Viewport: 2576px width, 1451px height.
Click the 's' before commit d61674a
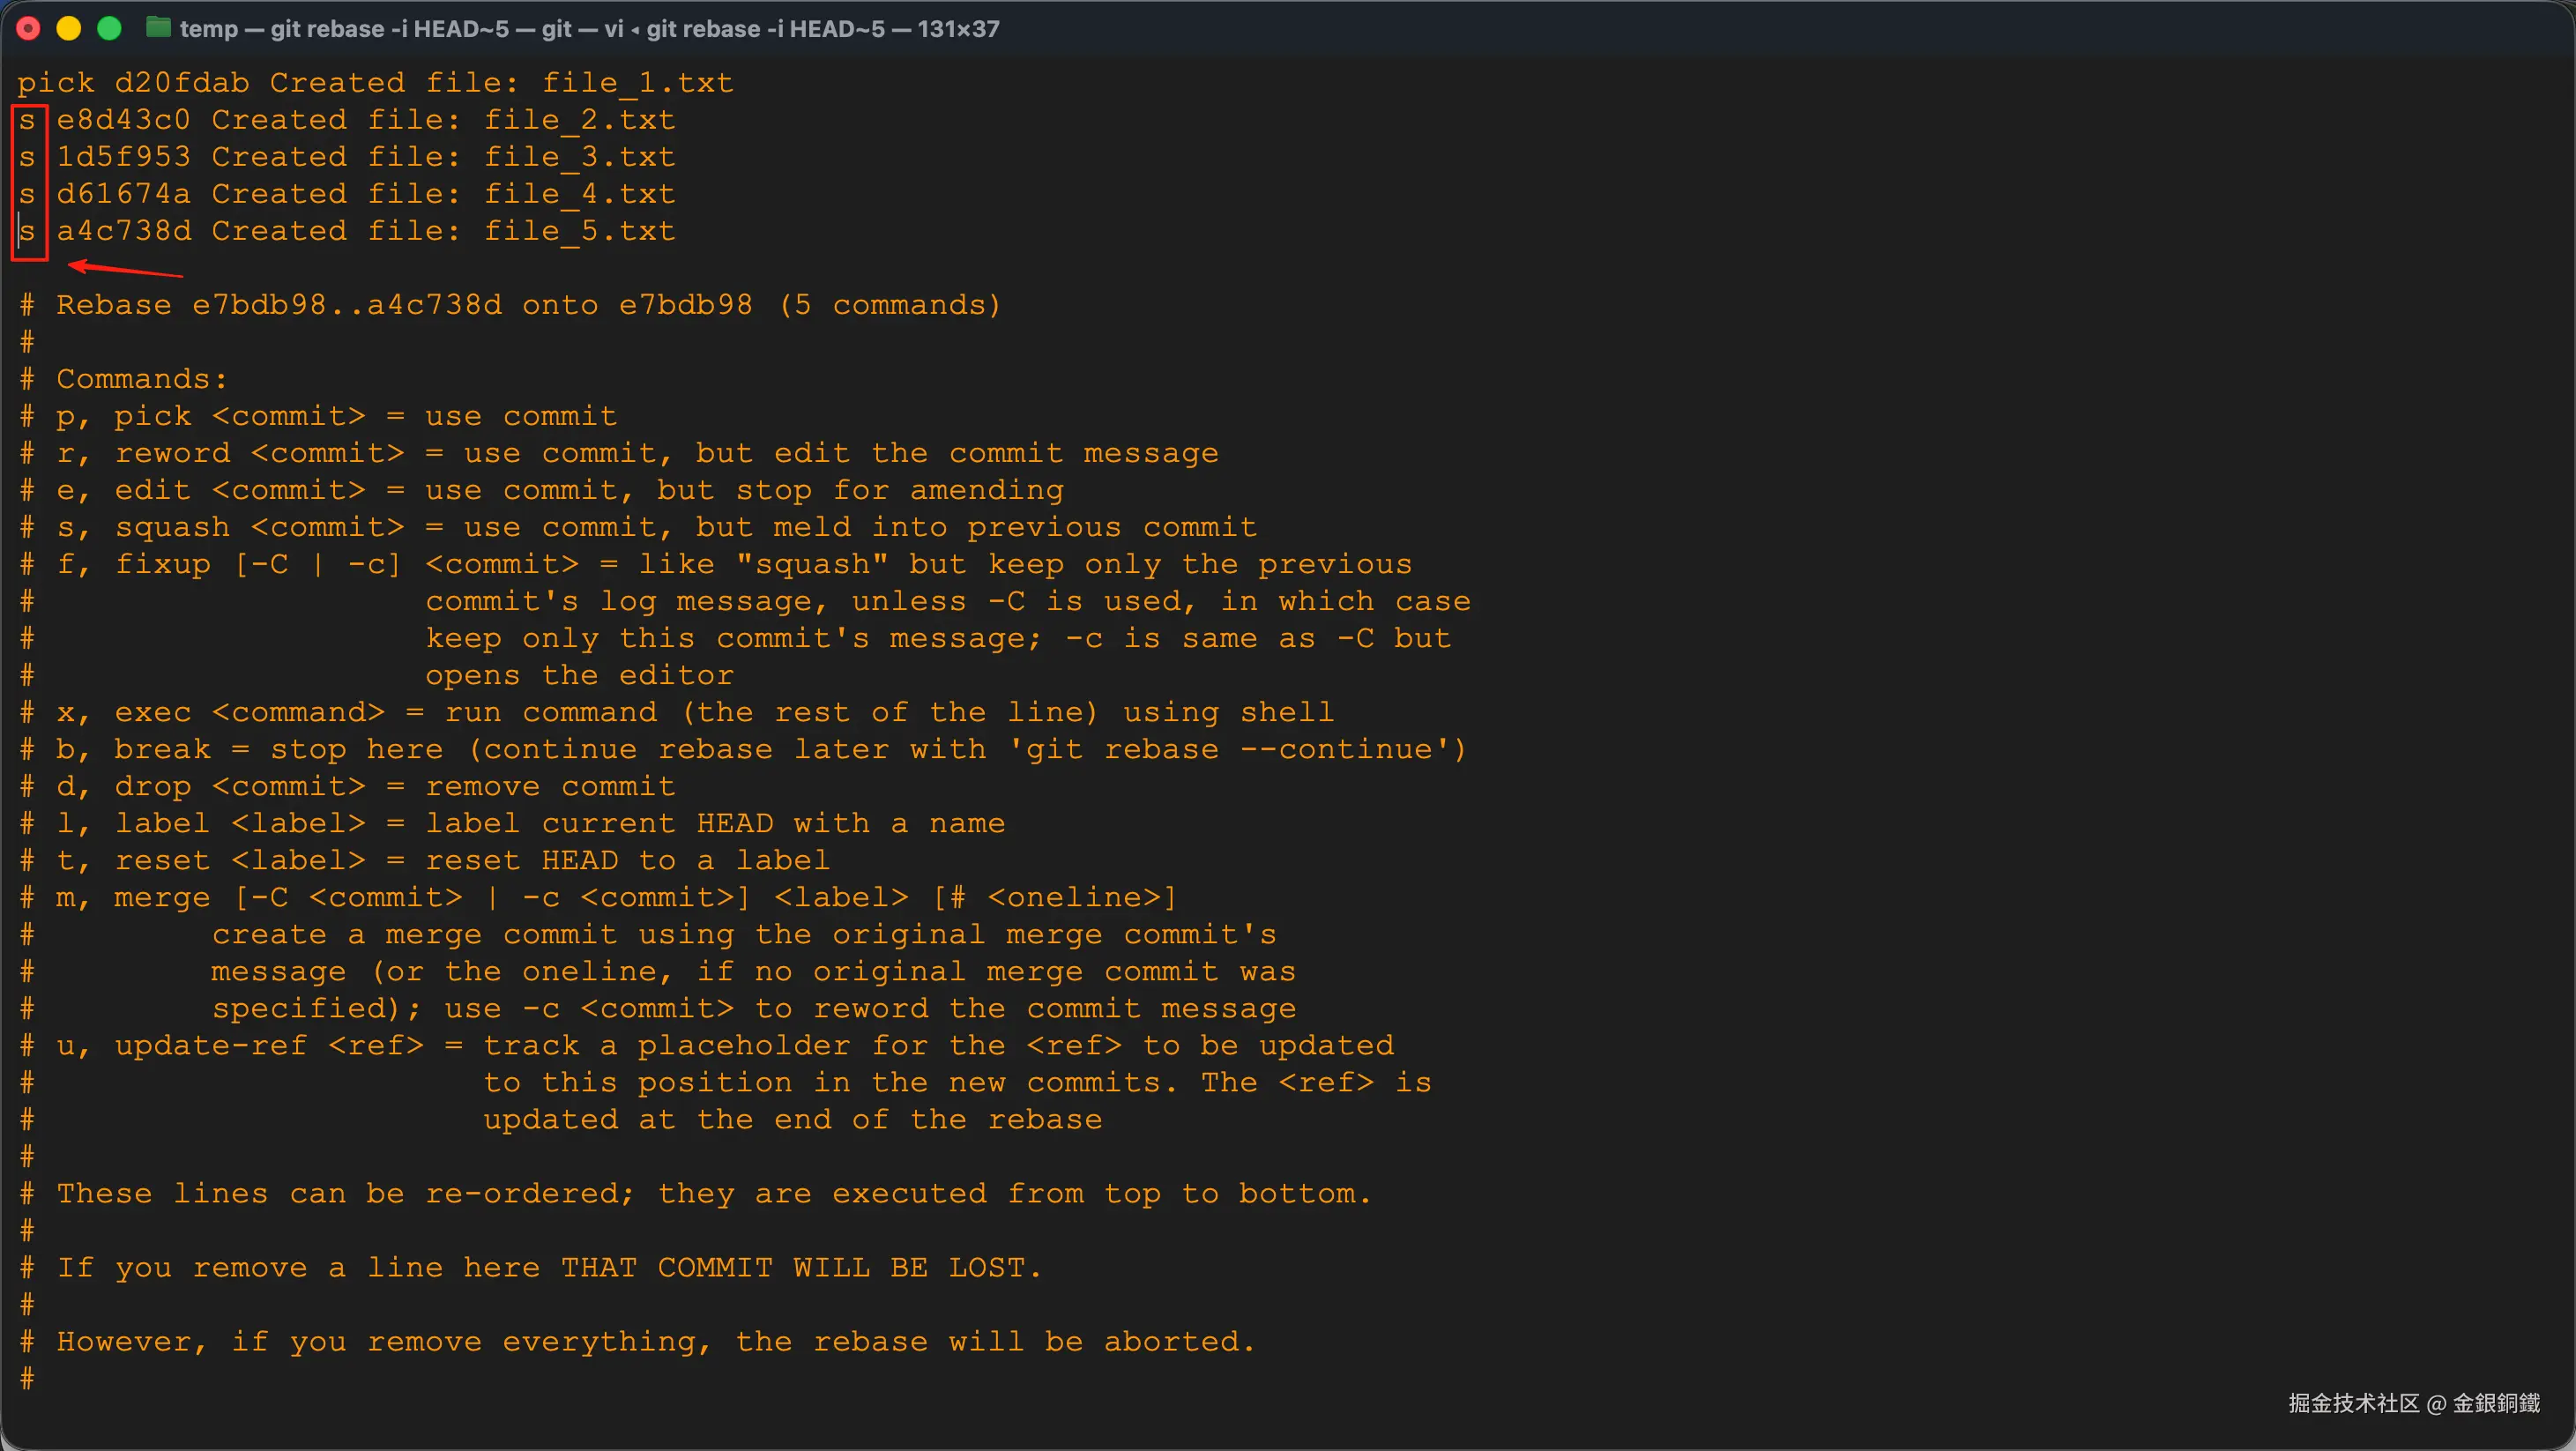[27, 194]
